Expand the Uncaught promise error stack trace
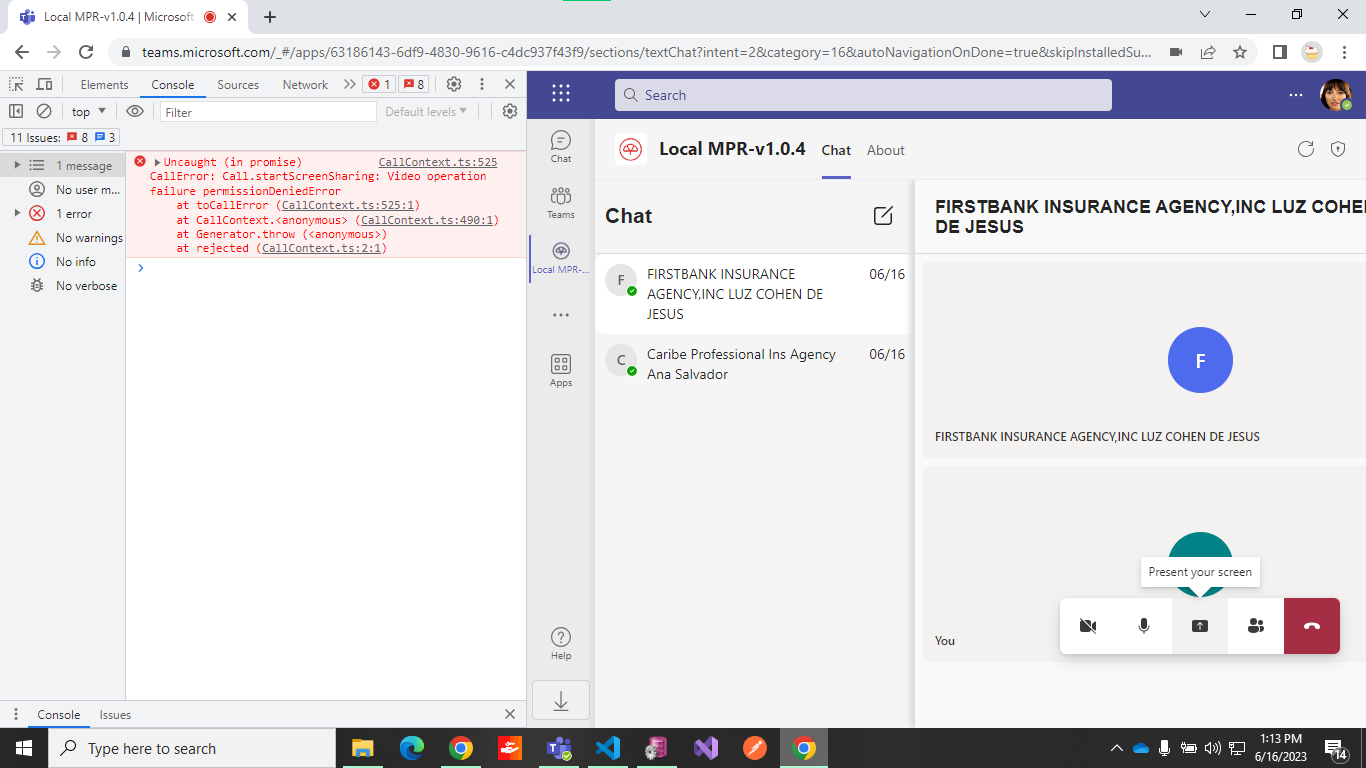 coord(160,161)
